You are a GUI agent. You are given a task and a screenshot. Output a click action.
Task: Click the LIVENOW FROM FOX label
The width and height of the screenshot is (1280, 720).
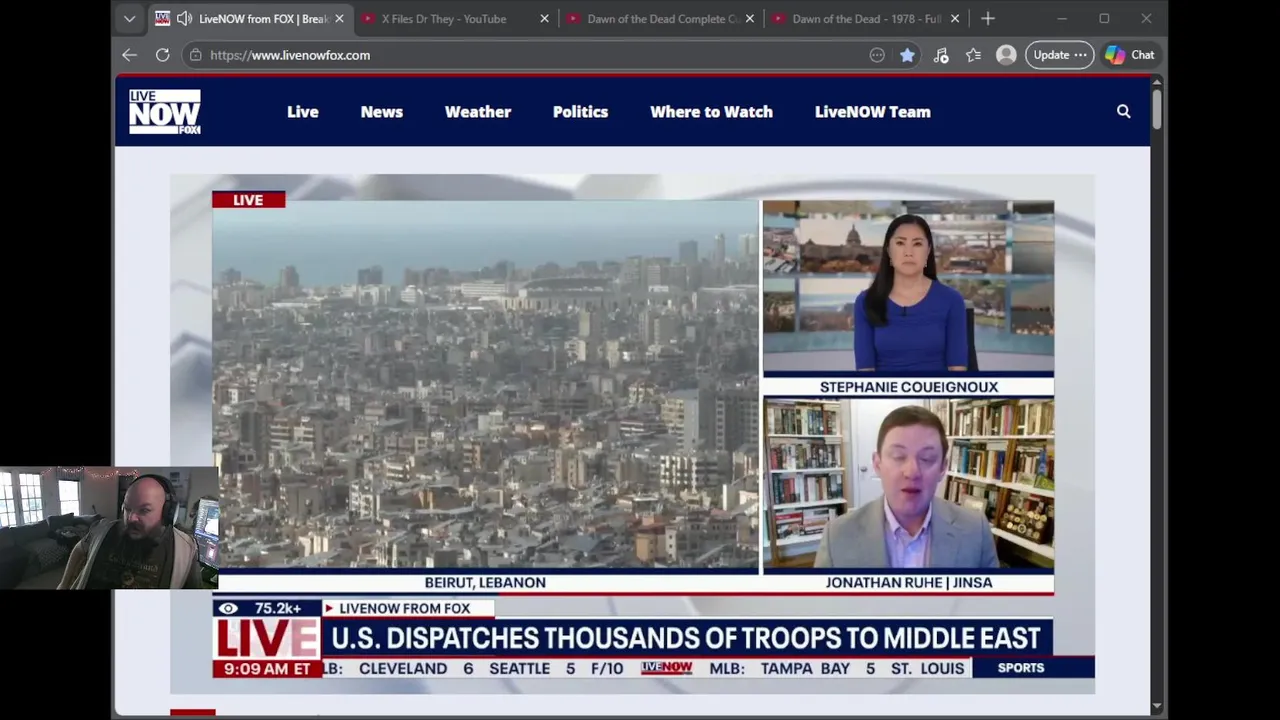[404, 608]
